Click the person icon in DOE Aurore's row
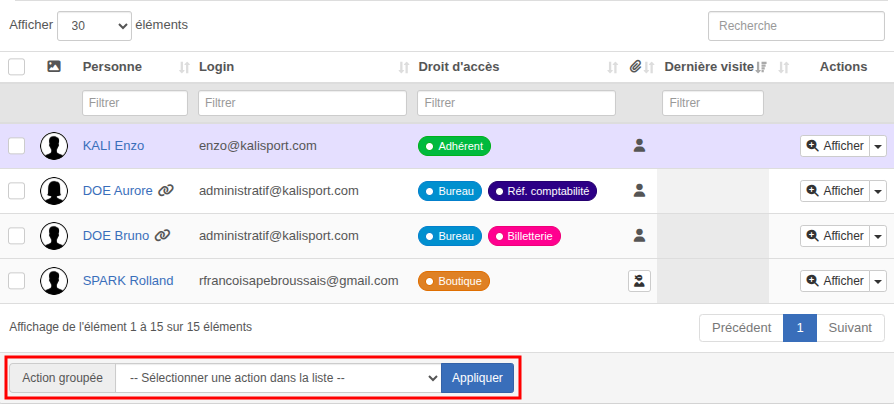The width and height of the screenshot is (894, 404). pos(639,191)
